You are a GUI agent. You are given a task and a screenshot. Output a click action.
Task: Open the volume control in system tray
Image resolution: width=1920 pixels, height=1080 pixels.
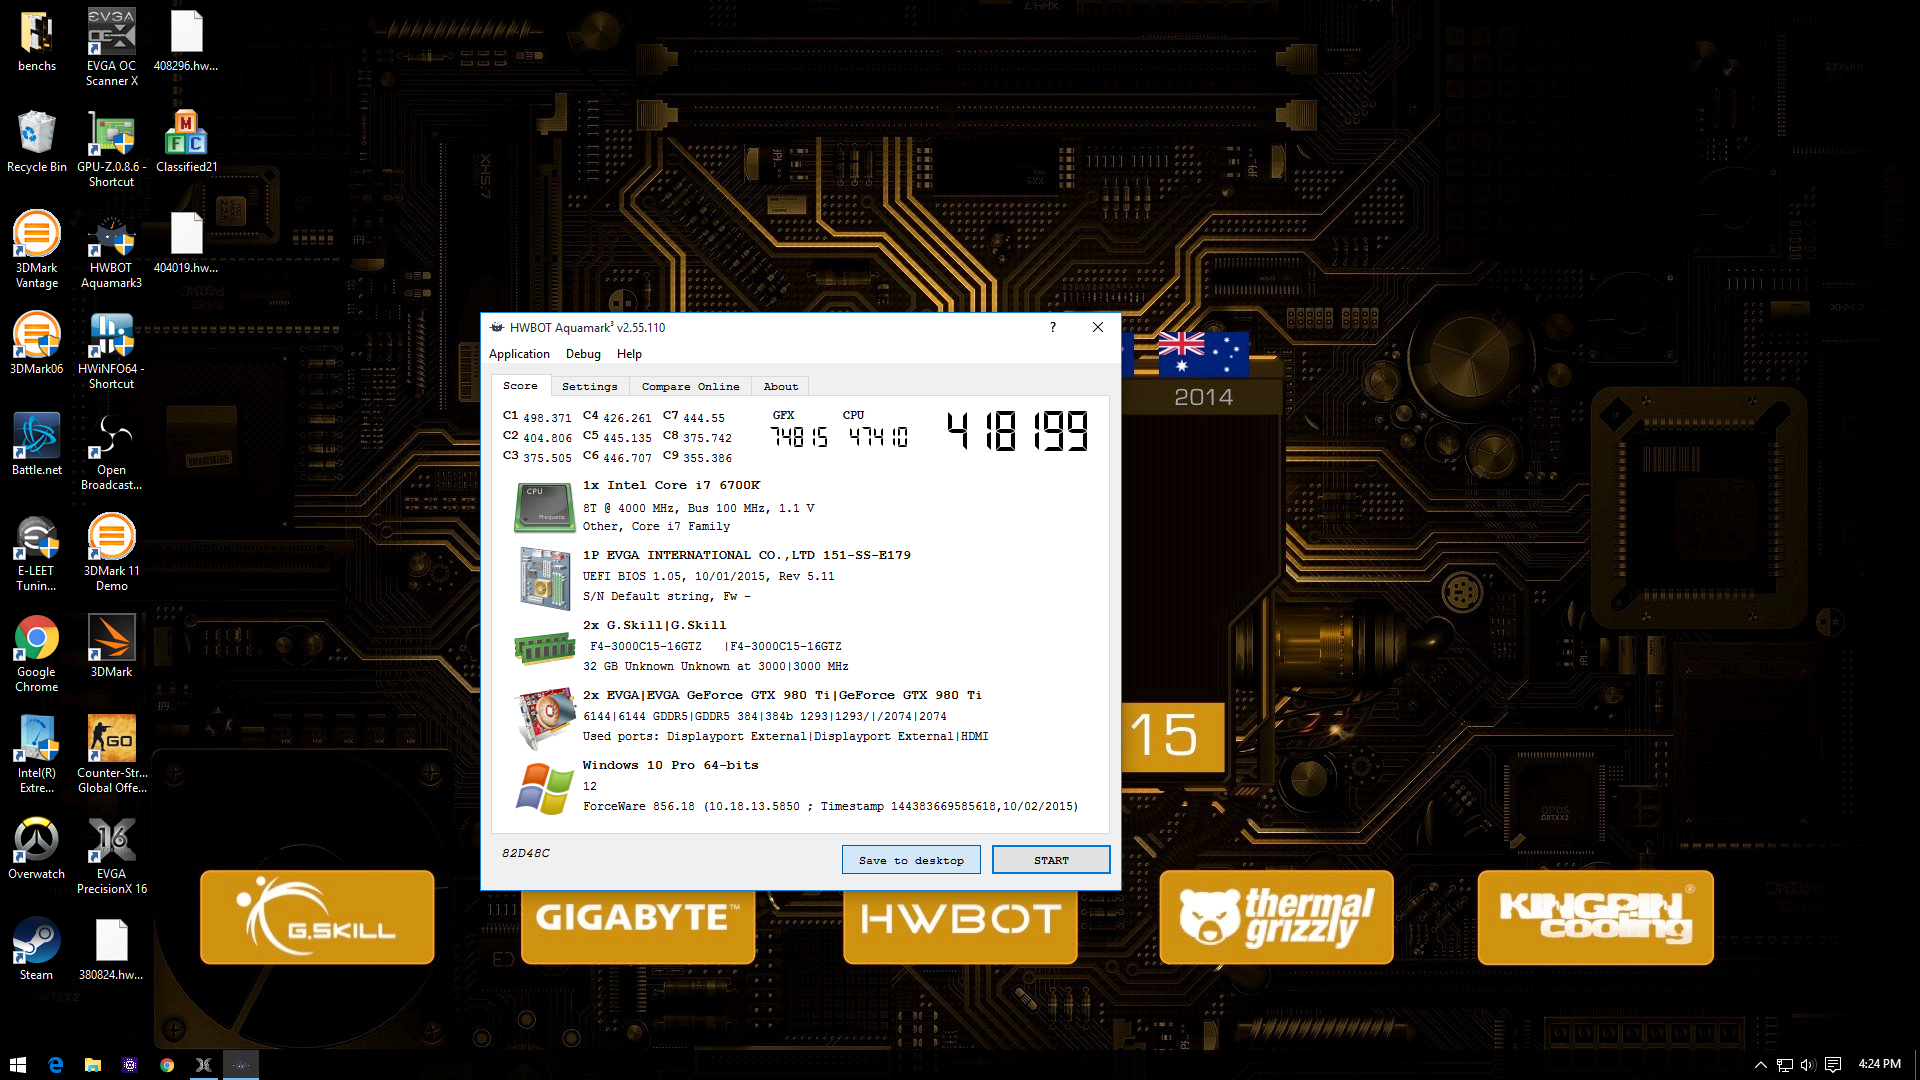[1808, 1065]
